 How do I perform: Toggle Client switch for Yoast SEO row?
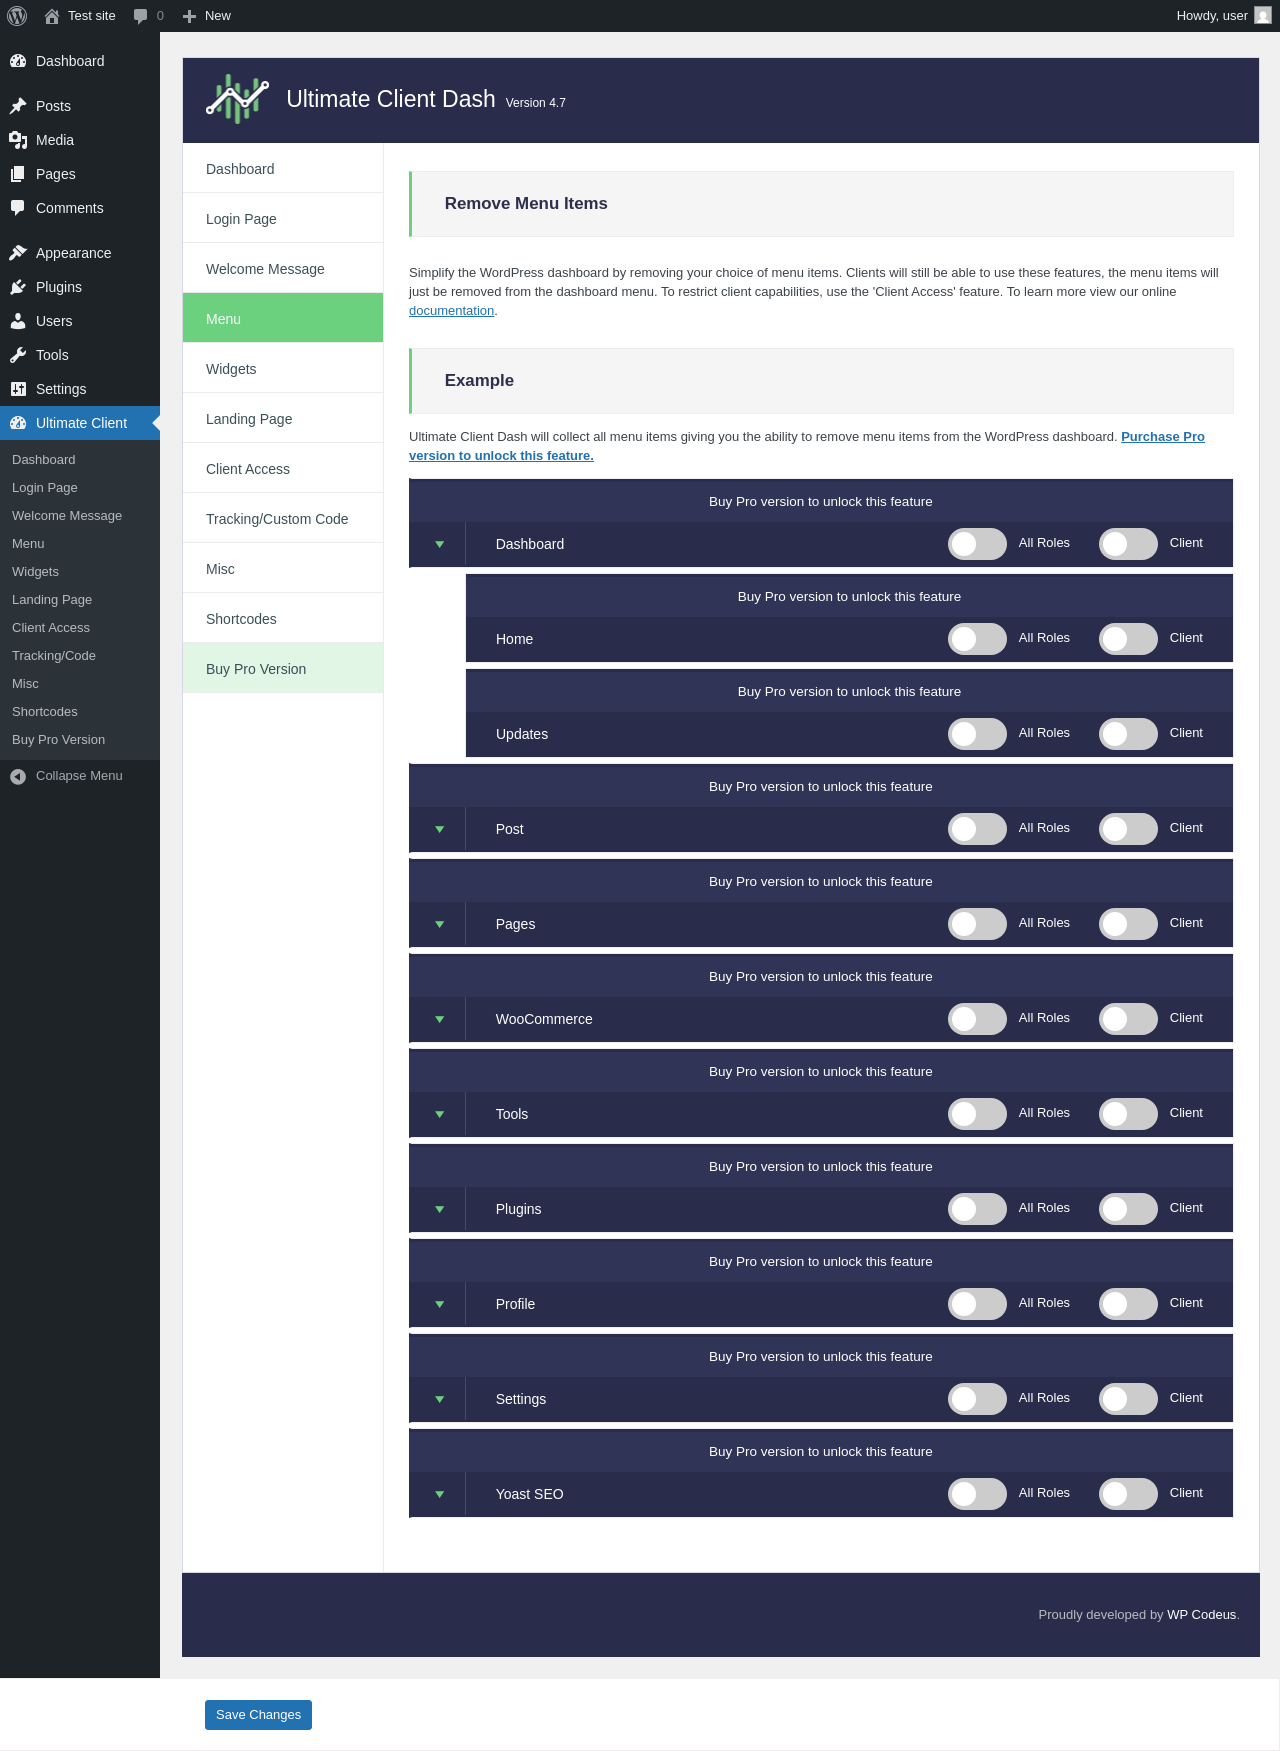tap(1128, 1494)
